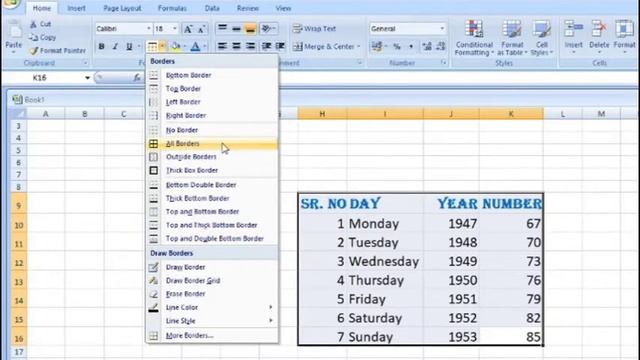Switch to the Insert tab
Viewport: 640px width, 360px height.
[76, 8]
